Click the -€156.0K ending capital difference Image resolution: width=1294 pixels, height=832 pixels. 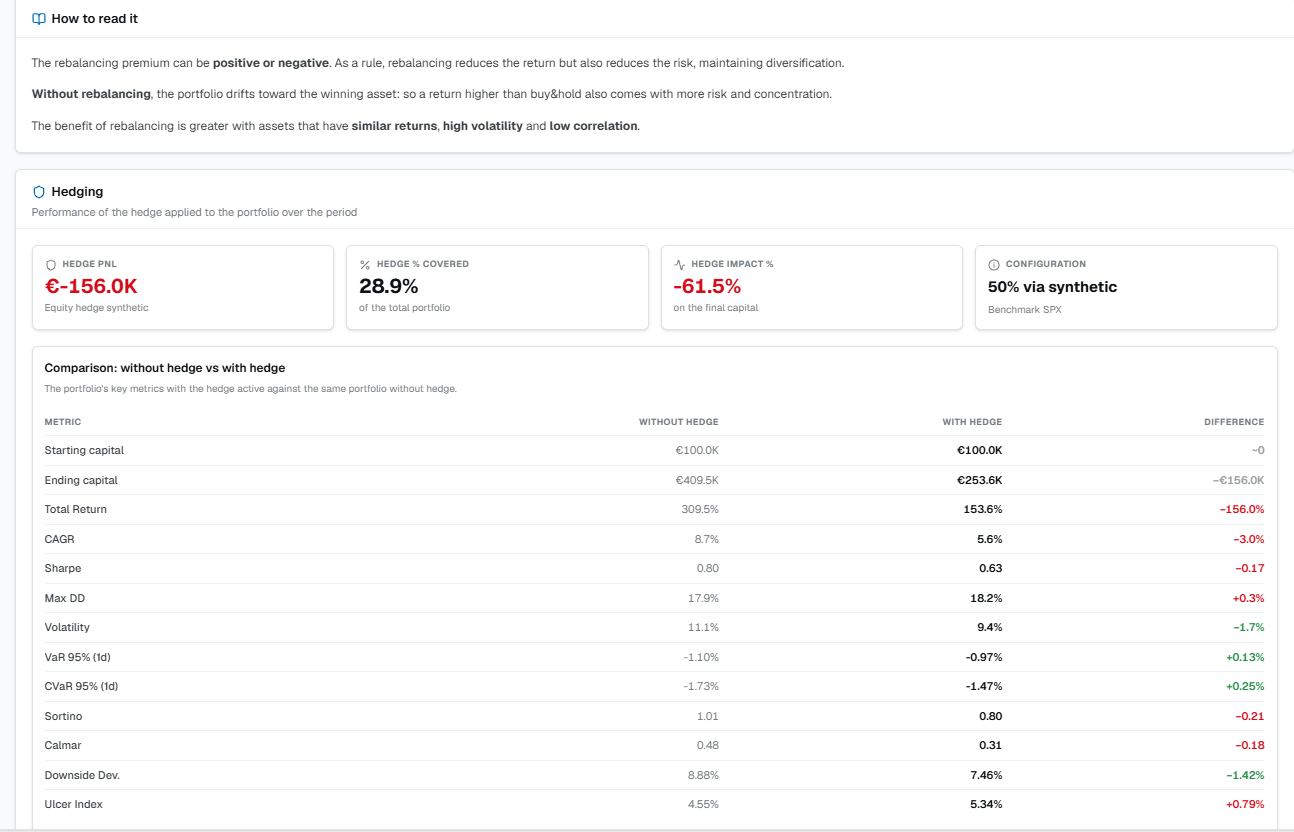[x=1238, y=480]
